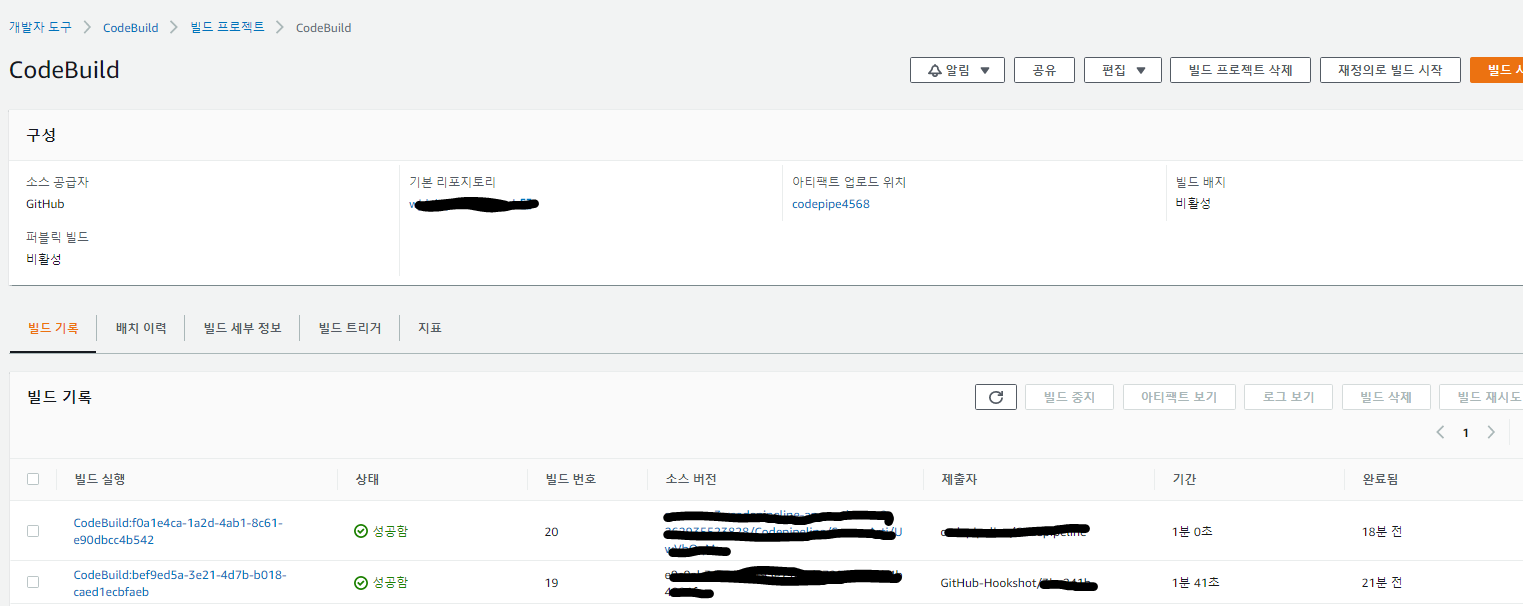The height and width of the screenshot is (606, 1523).
Task: Open the 편집 dropdown menu
Action: pos(1122,70)
